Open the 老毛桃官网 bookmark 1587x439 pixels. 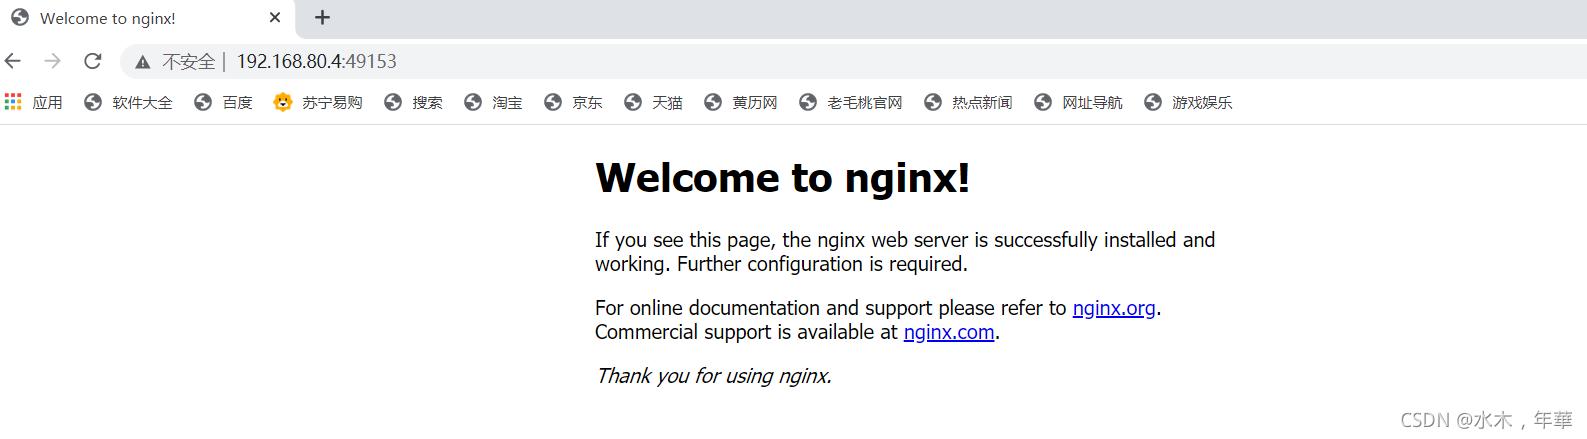851,102
